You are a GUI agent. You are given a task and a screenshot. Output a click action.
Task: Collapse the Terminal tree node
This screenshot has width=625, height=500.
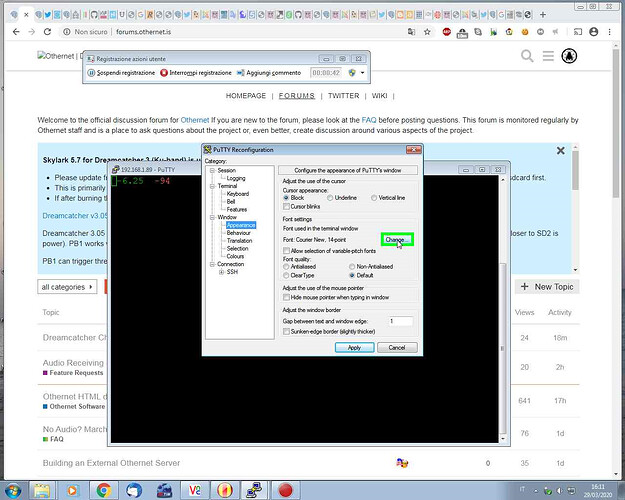212,186
